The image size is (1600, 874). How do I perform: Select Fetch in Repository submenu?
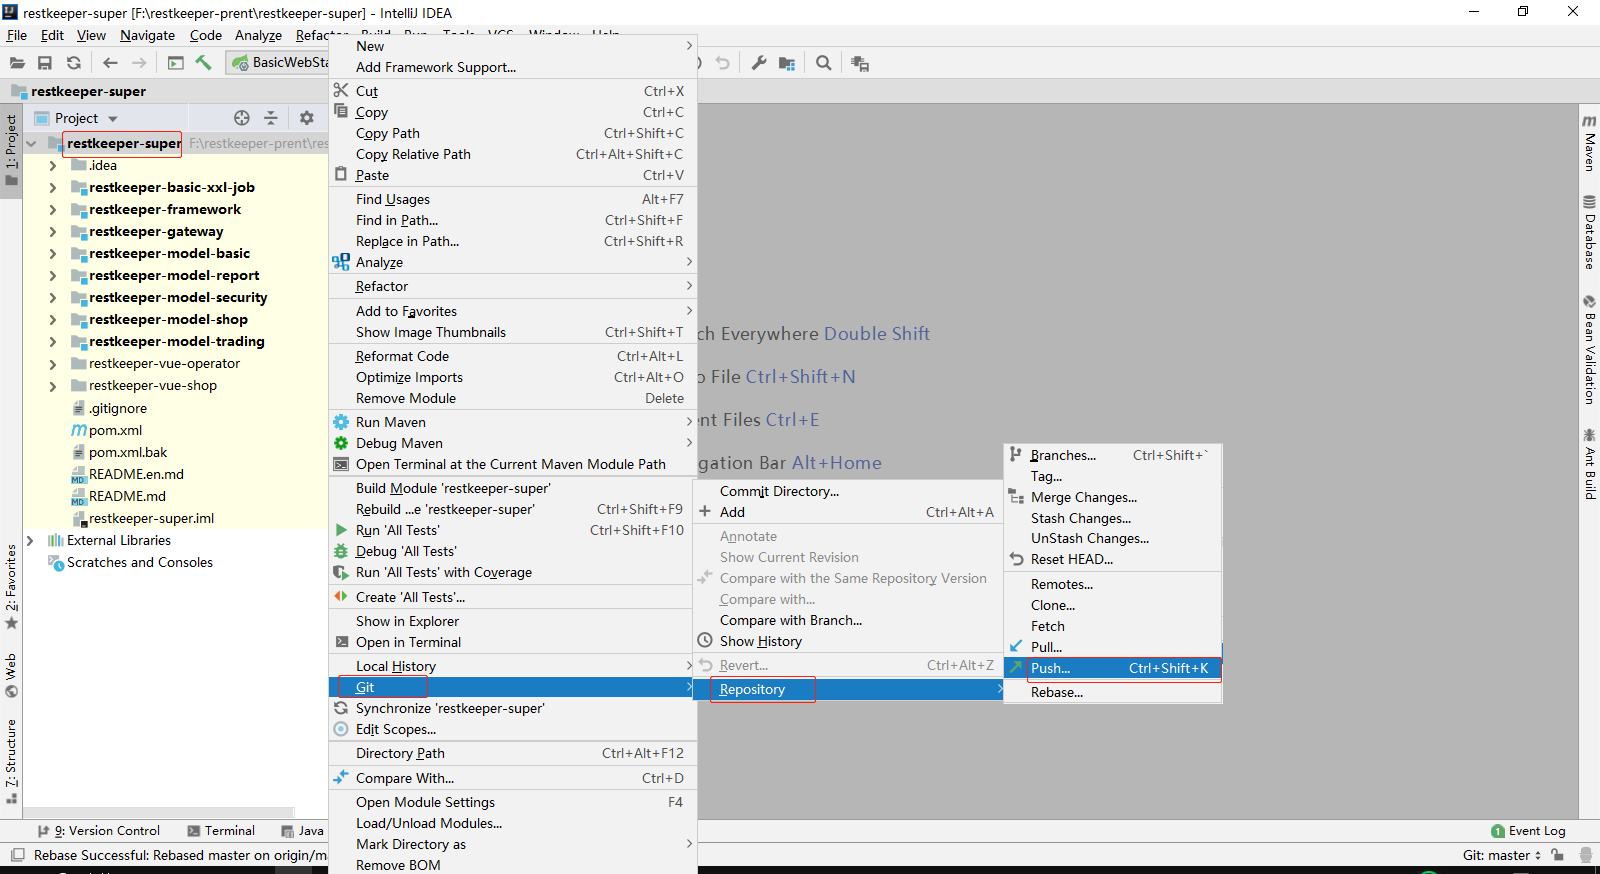pos(1113,626)
